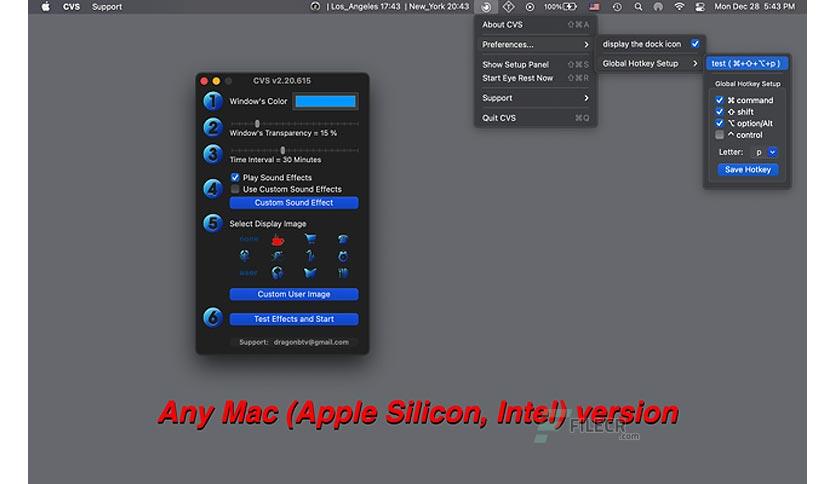Choose Start Eye Rest Now menu item
This screenshot has height=484, width=836.
pyautogui.click(x=535, y=78)
